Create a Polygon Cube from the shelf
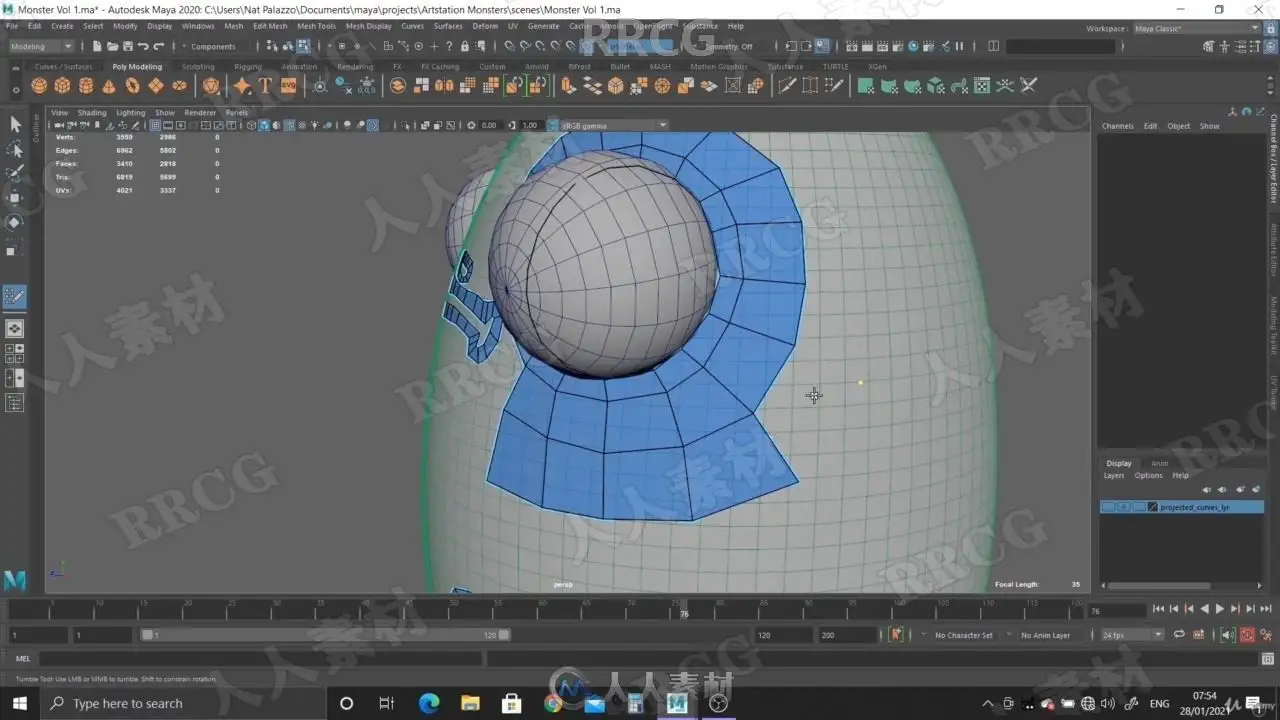 (62, 86)
